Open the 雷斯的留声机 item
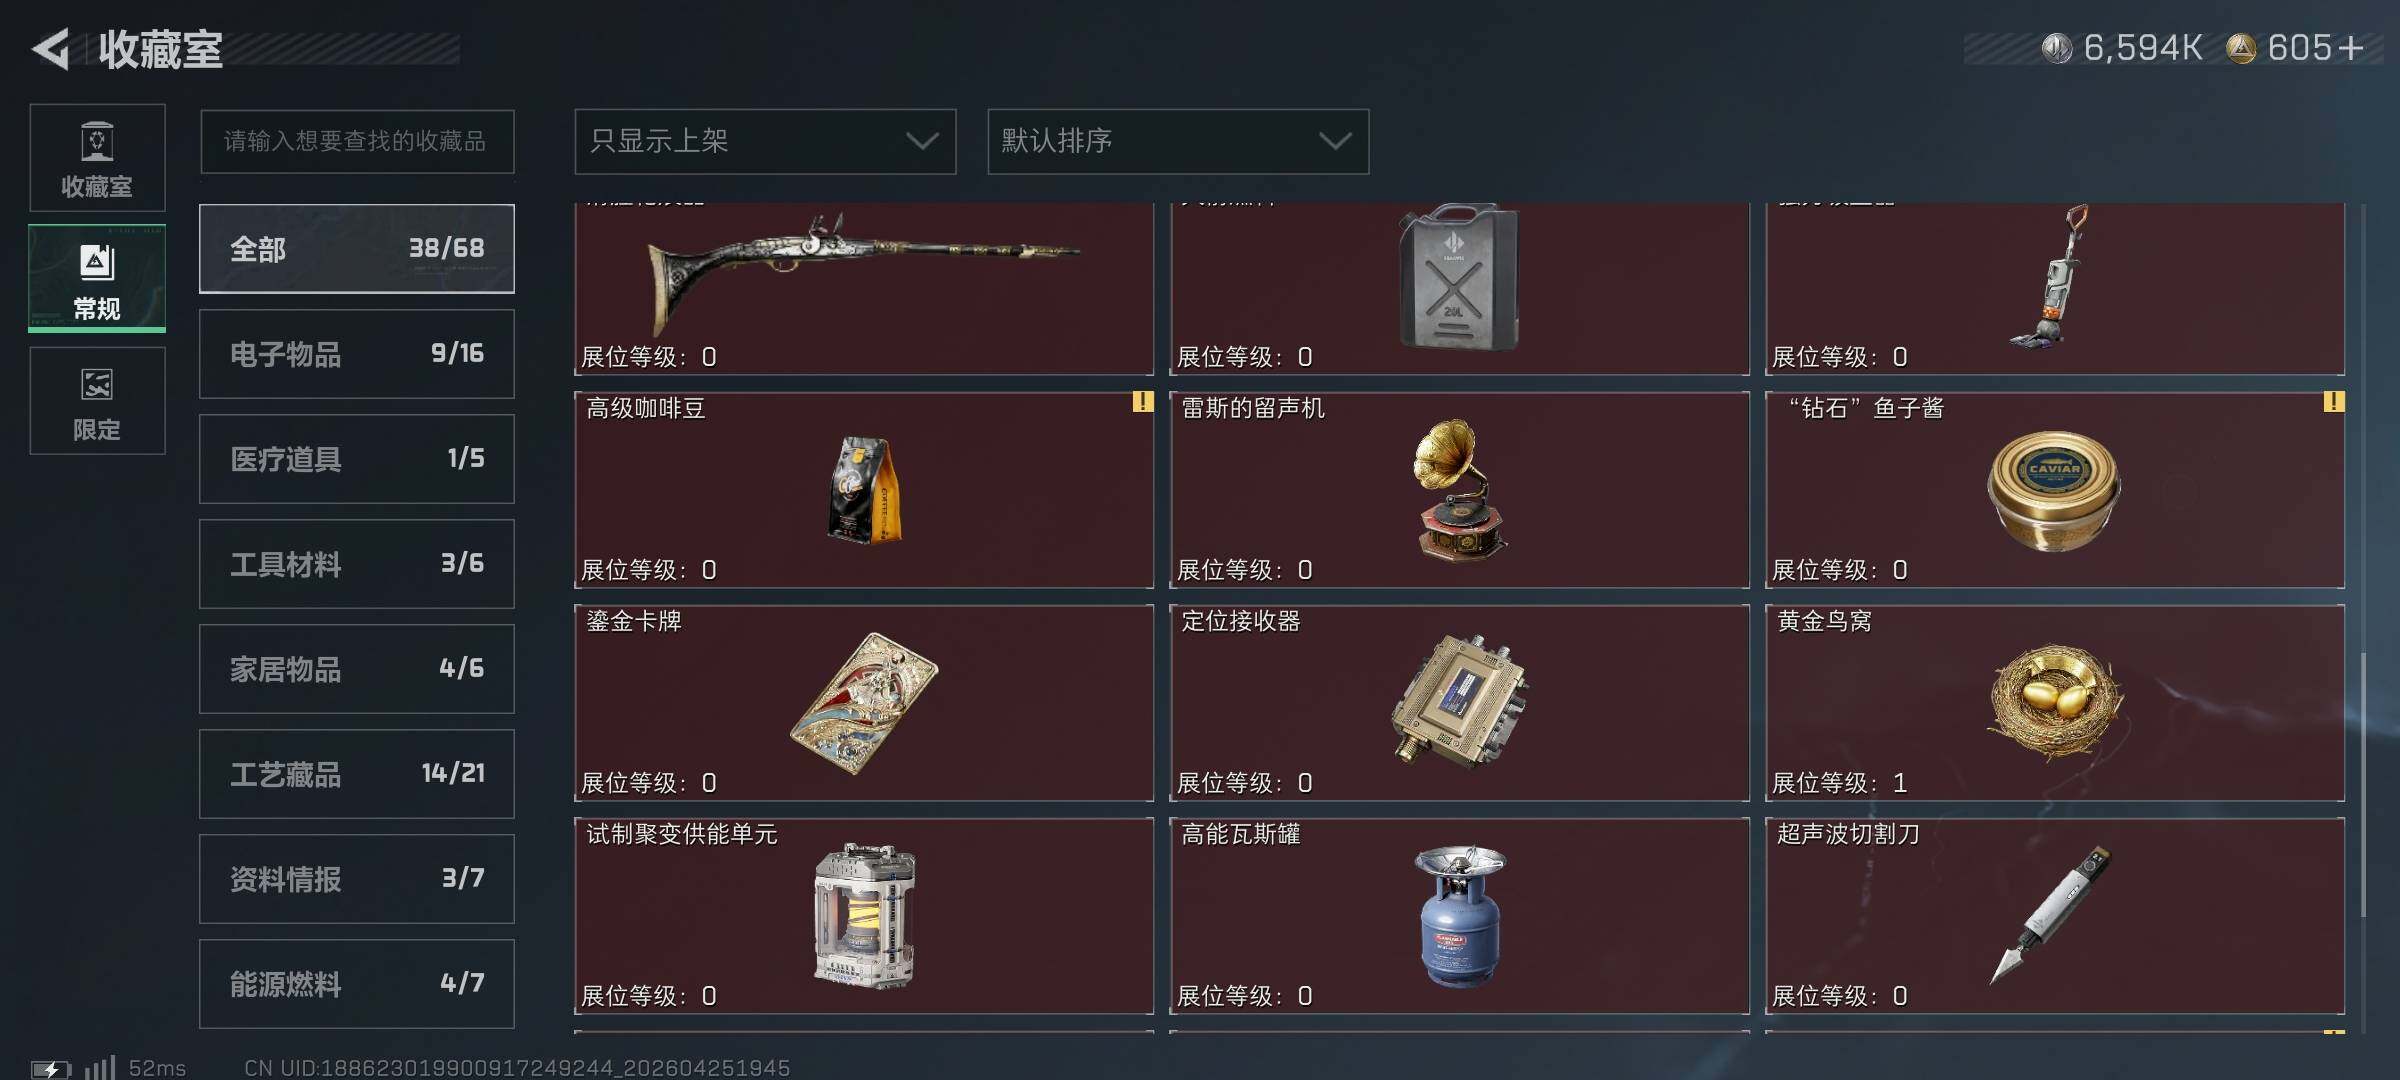2400x1080 pixels. [1460, 490]
